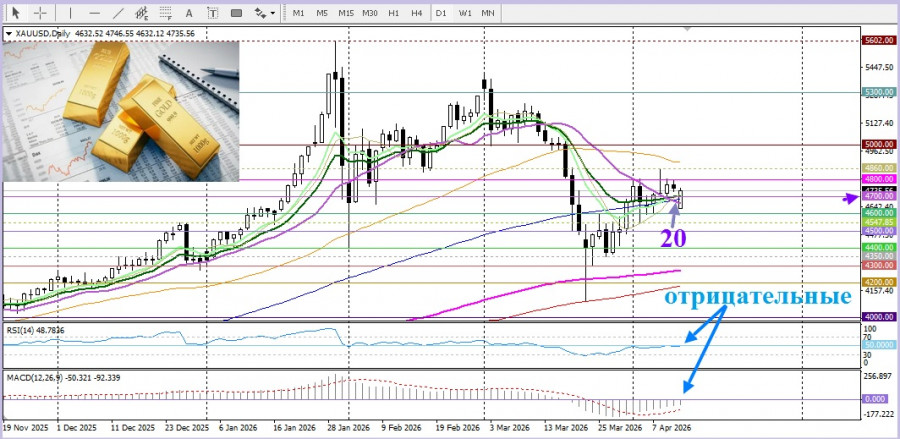Select the MN monthly timeframe
This screenshot has height=439, width=900.
[x=488, y=13]
